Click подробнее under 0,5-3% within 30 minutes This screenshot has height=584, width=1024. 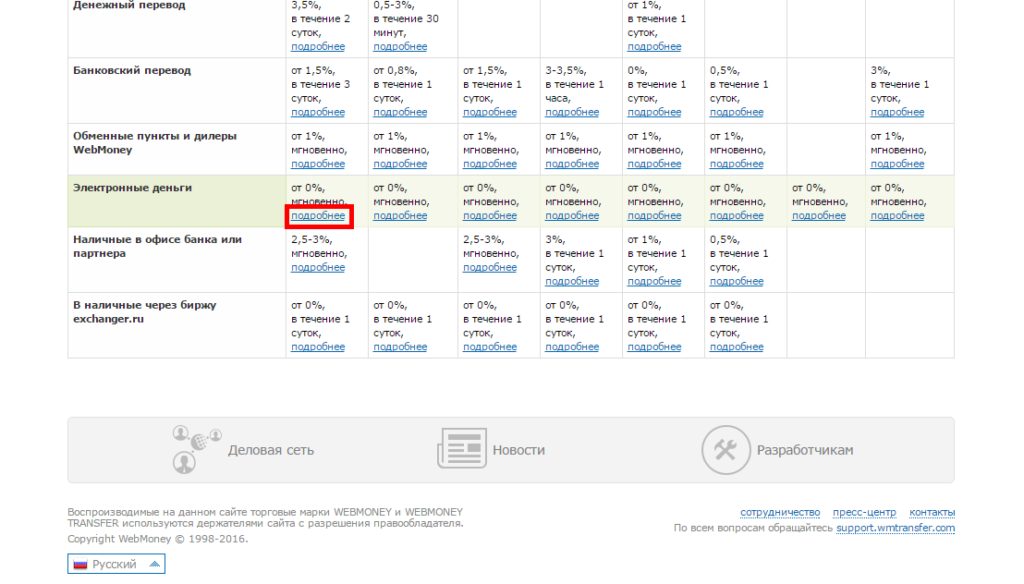(400, 47)
